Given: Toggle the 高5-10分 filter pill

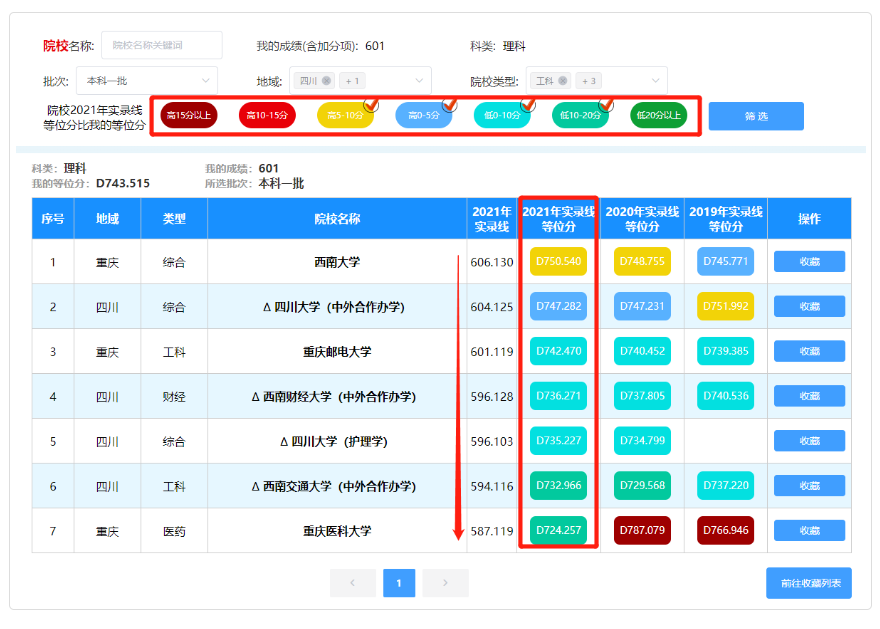Looking at the screenshot, I should (346, 116).
